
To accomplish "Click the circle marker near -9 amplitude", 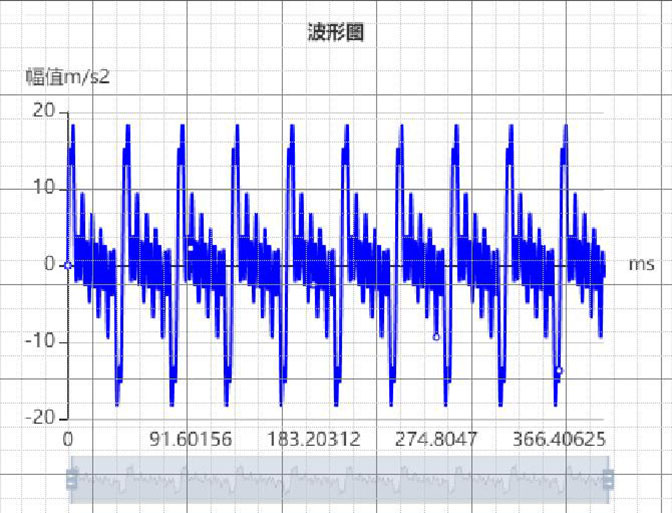I will (436, 337).
